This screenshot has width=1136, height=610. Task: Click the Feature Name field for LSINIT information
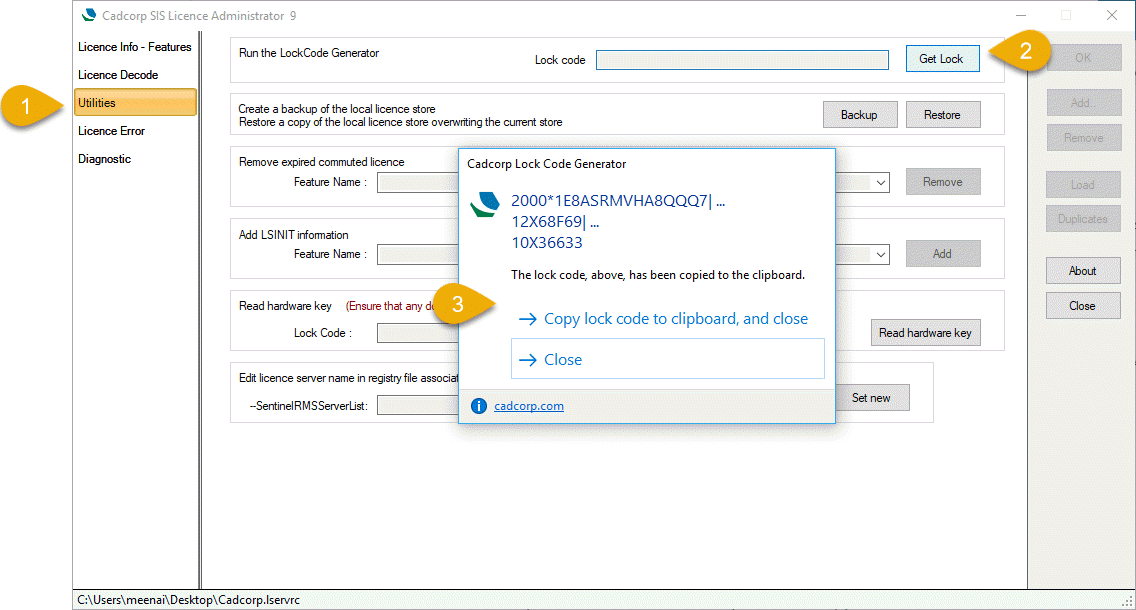418,254
